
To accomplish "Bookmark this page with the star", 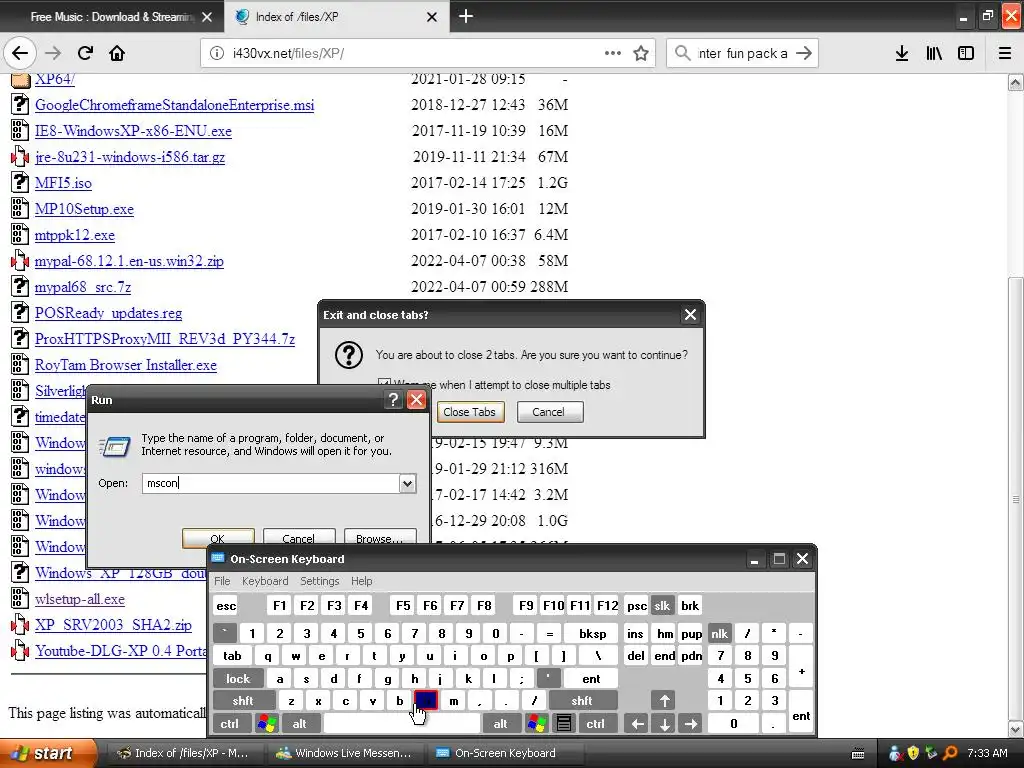I will [641, 53].
